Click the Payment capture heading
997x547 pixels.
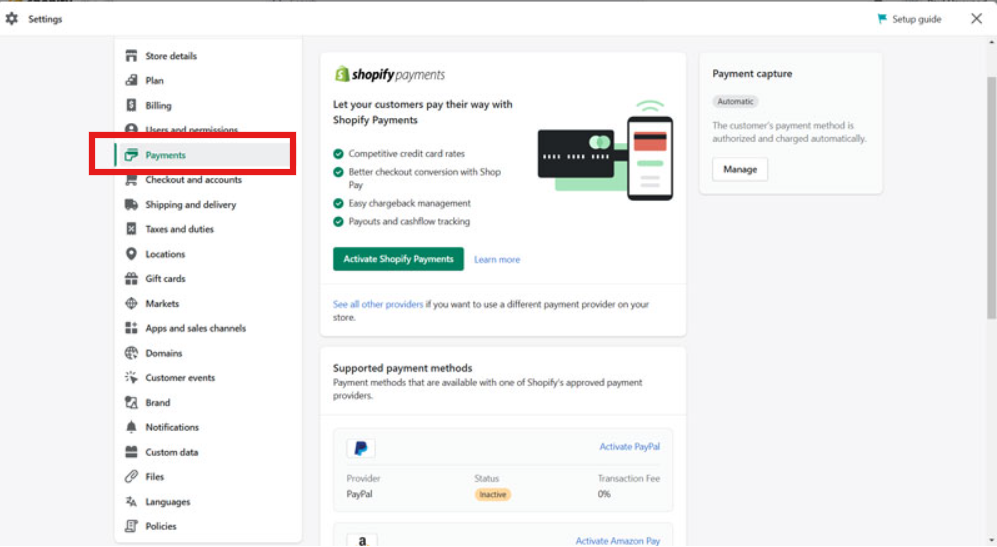(x=752, y=74)
